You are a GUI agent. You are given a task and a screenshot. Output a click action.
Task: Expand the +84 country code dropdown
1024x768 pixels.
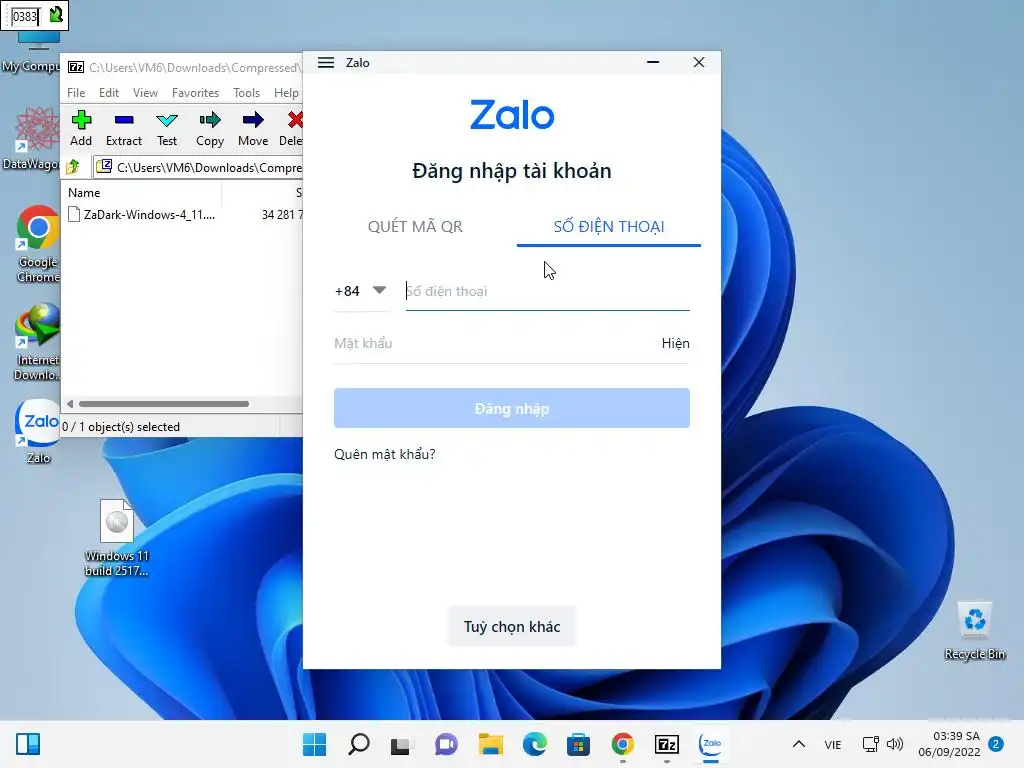coord(360,291)
